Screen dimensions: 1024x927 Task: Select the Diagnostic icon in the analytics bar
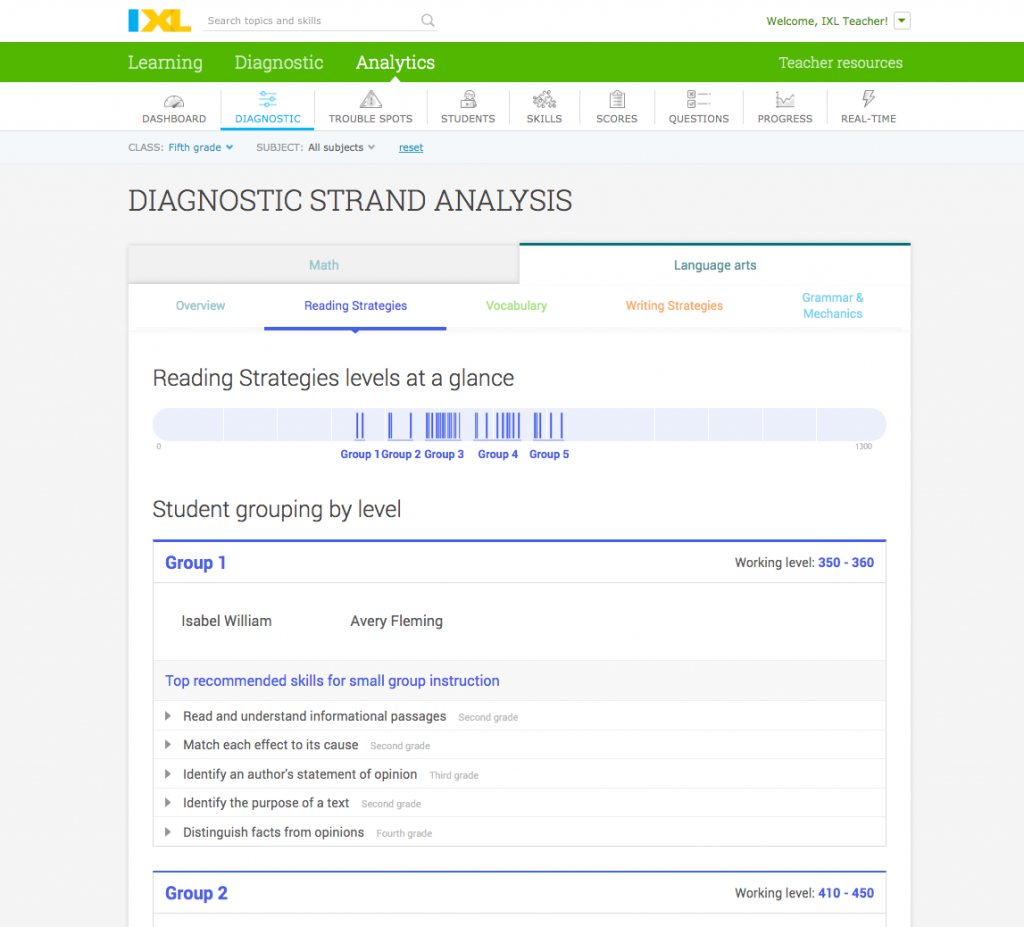267,106
